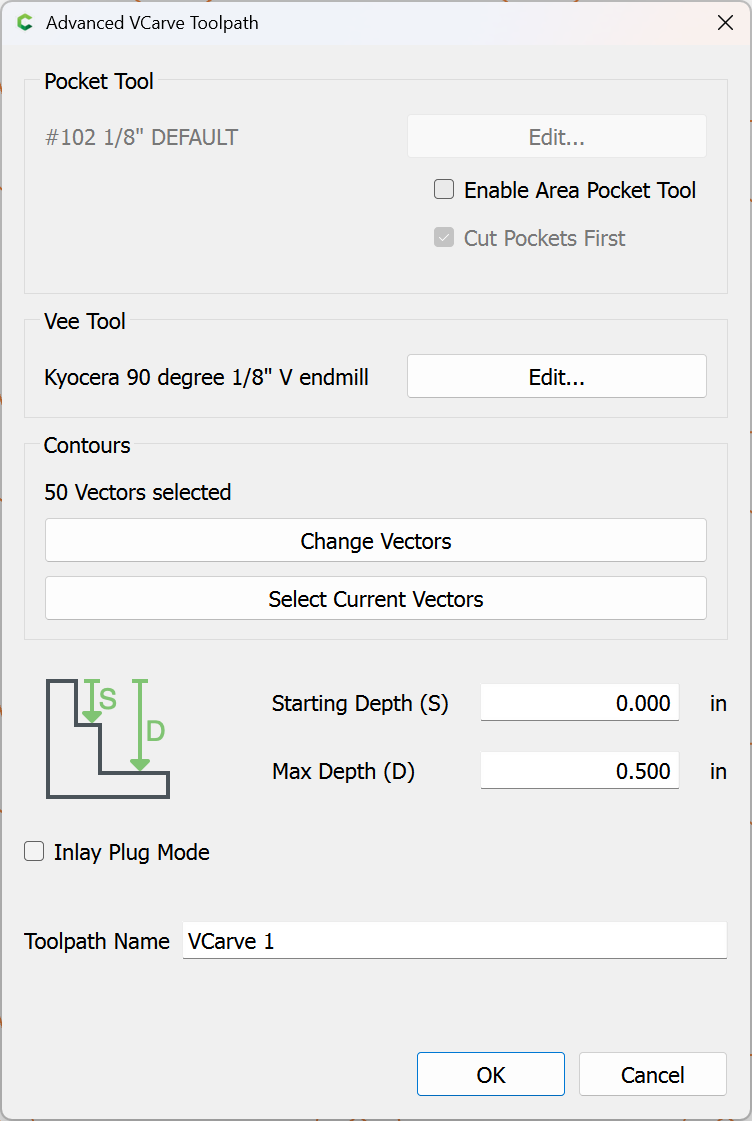Click the "50 Vectors selected" text
752x1121 pixels.
138,492
